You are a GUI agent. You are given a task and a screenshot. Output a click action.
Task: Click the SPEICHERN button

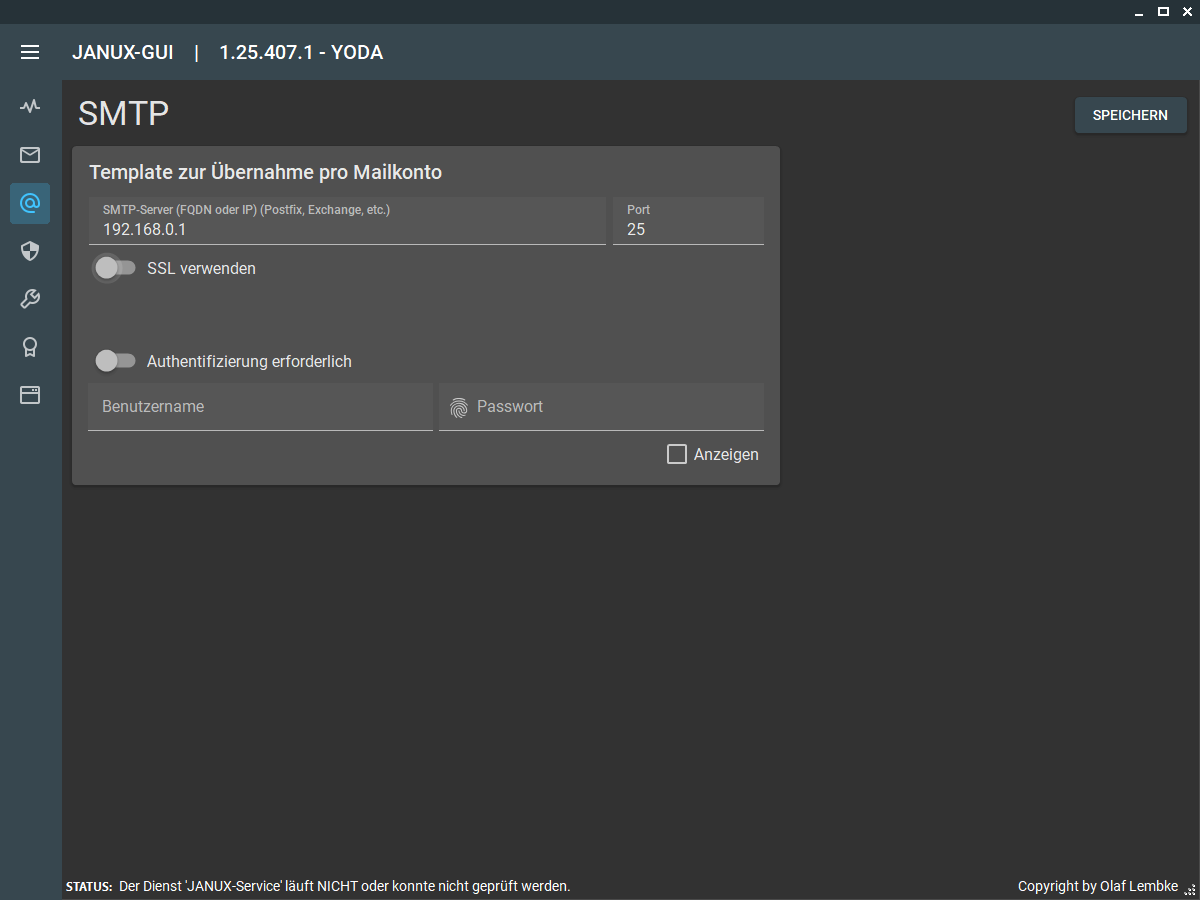(x=1130, y=115)
